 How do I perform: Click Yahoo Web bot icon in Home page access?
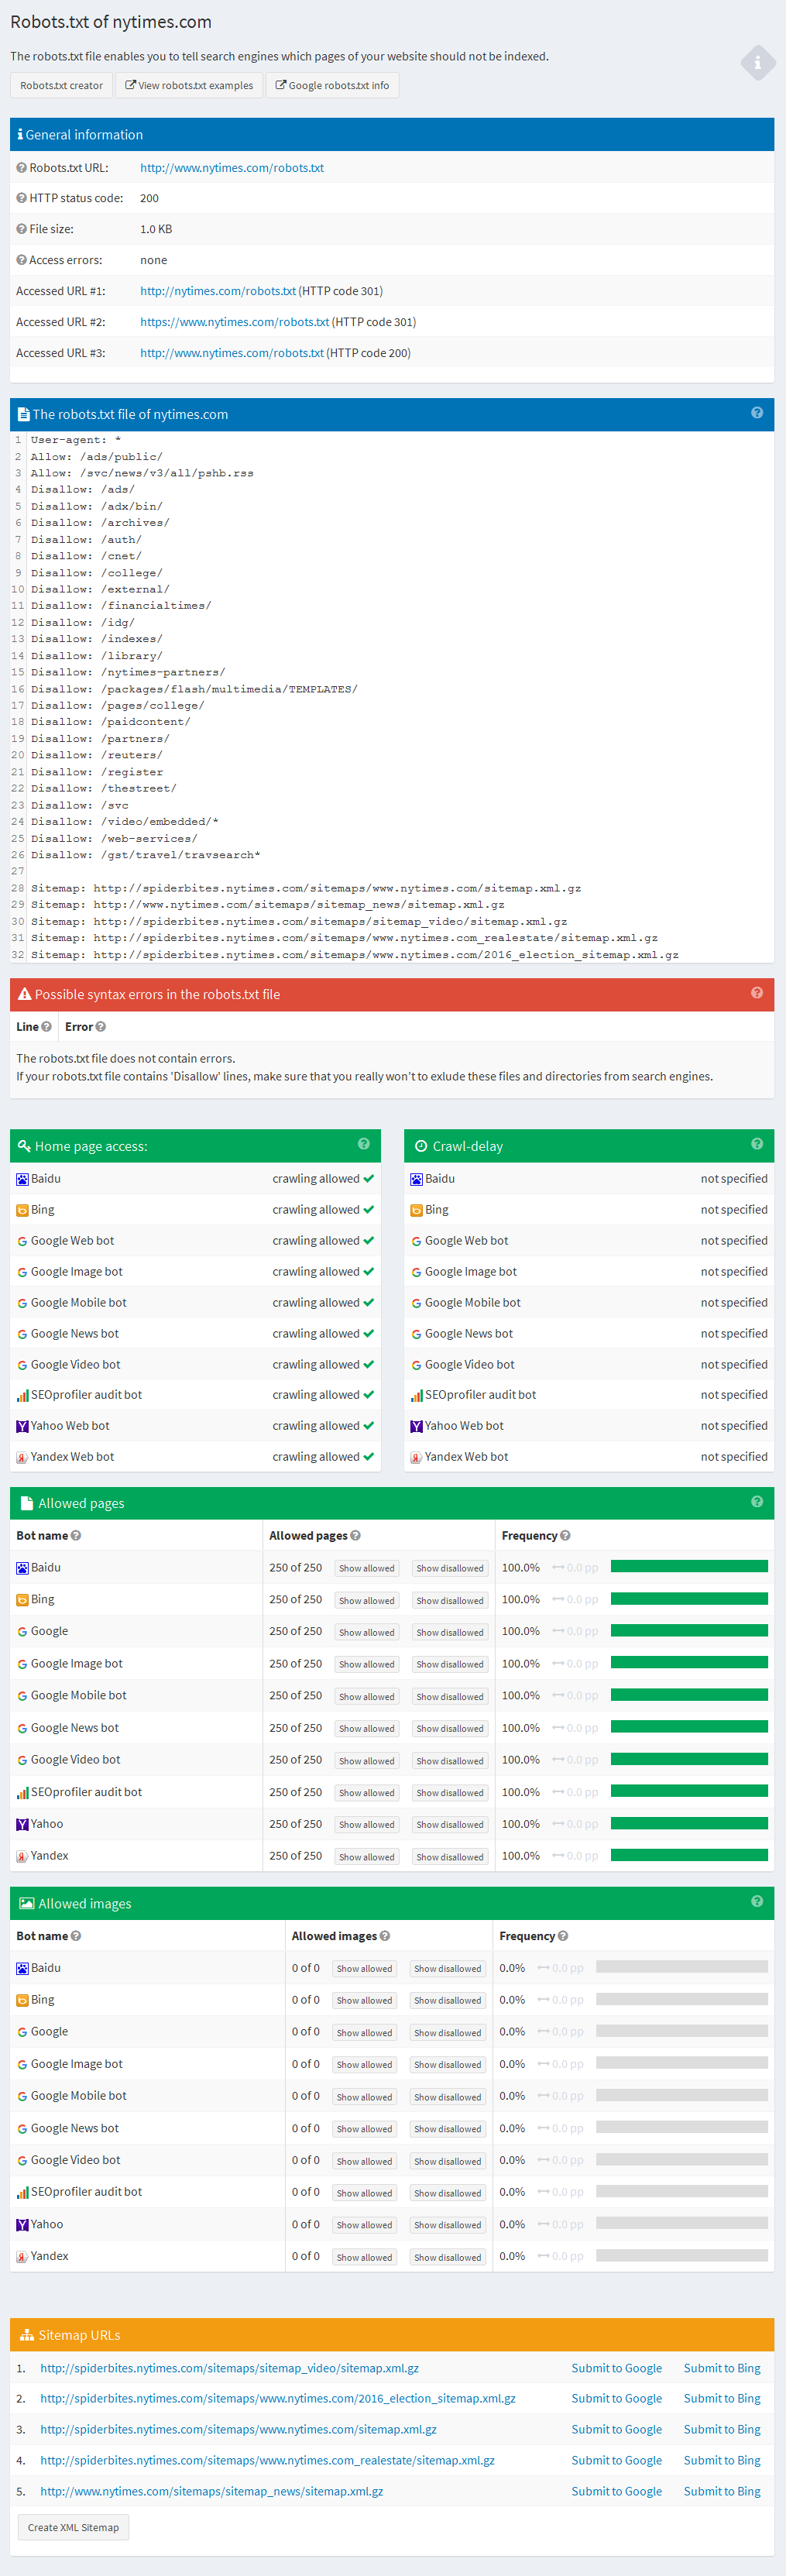(x=22, y=1426)
